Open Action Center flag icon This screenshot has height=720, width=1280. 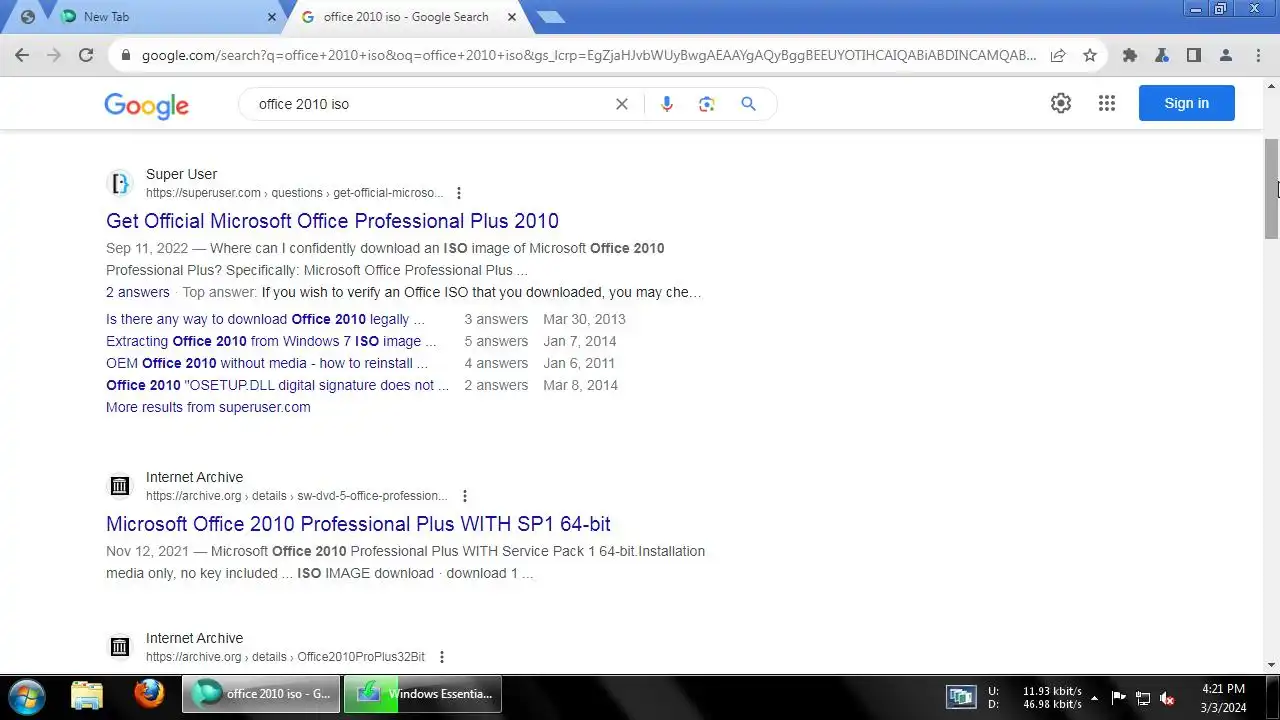[1118, 698]
